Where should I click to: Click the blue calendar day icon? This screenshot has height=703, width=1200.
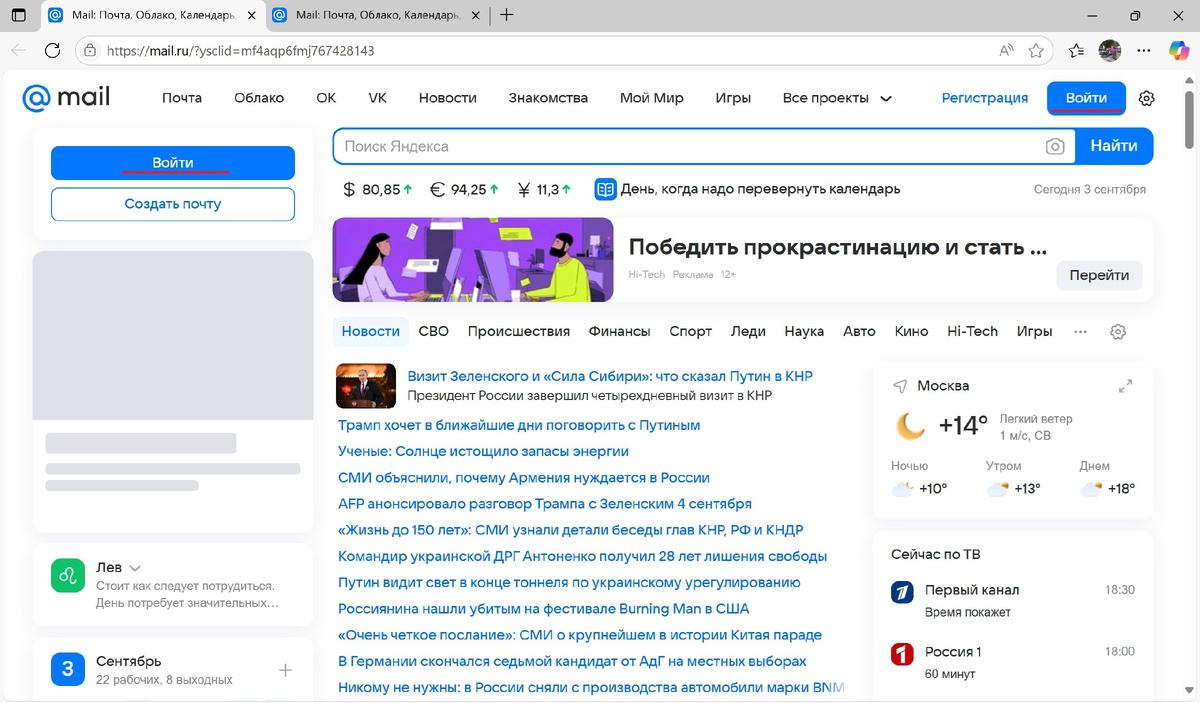click(604, 189)
